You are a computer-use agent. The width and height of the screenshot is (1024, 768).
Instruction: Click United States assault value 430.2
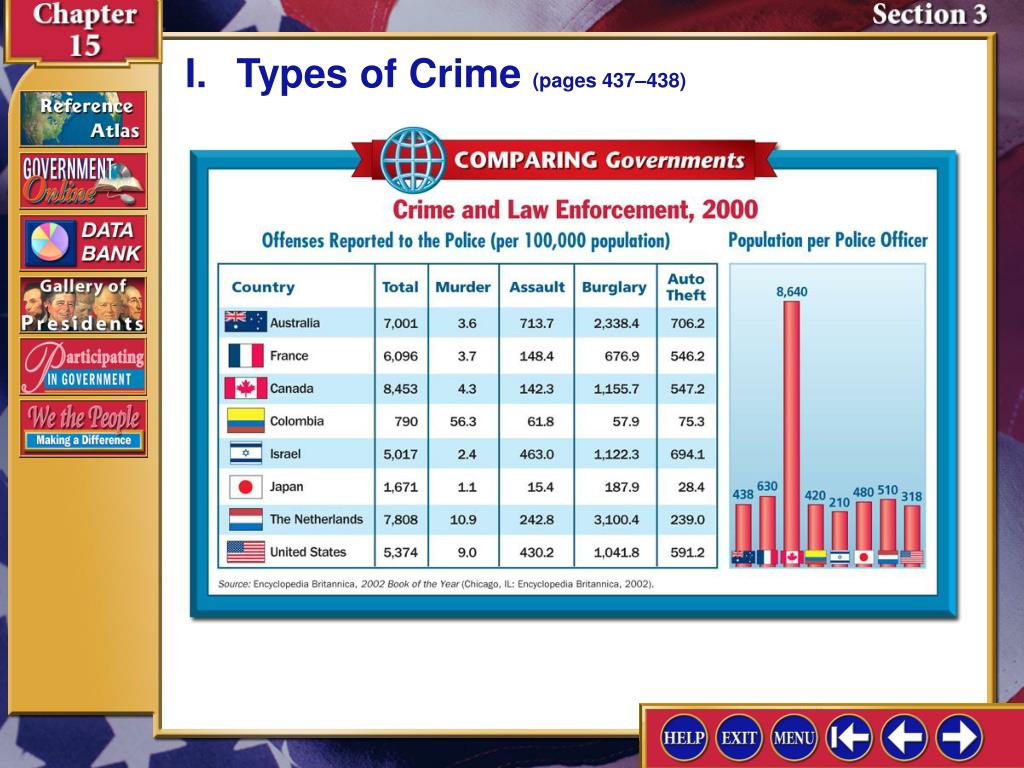point(536,552)
